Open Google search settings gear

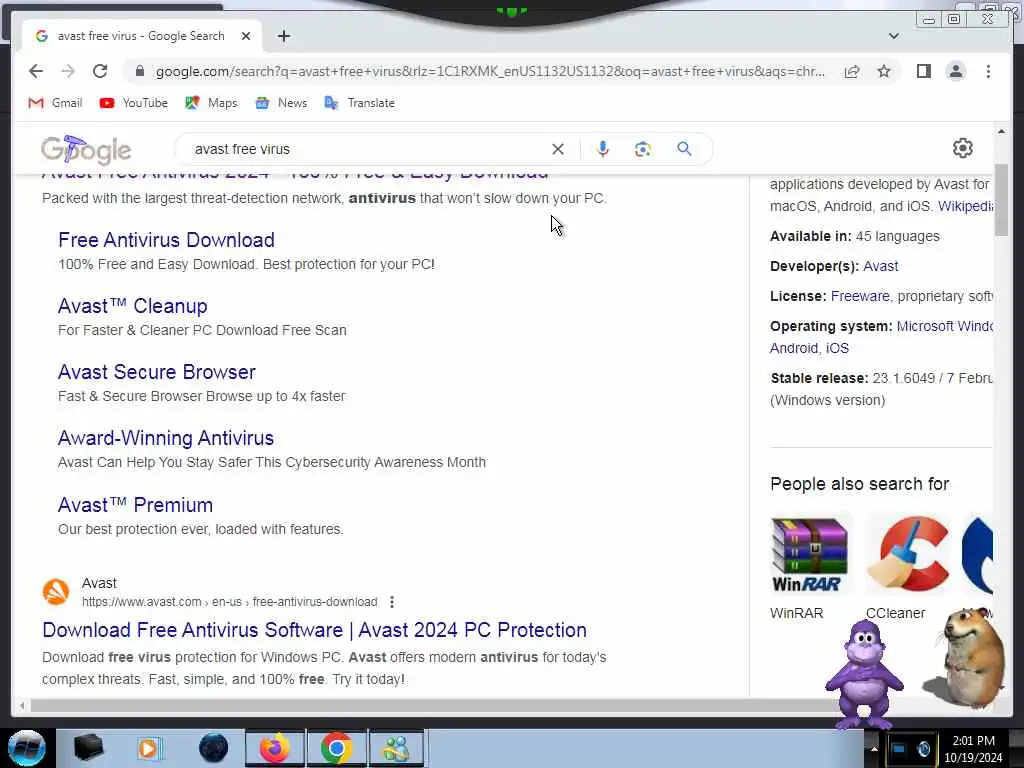(963, 148)
